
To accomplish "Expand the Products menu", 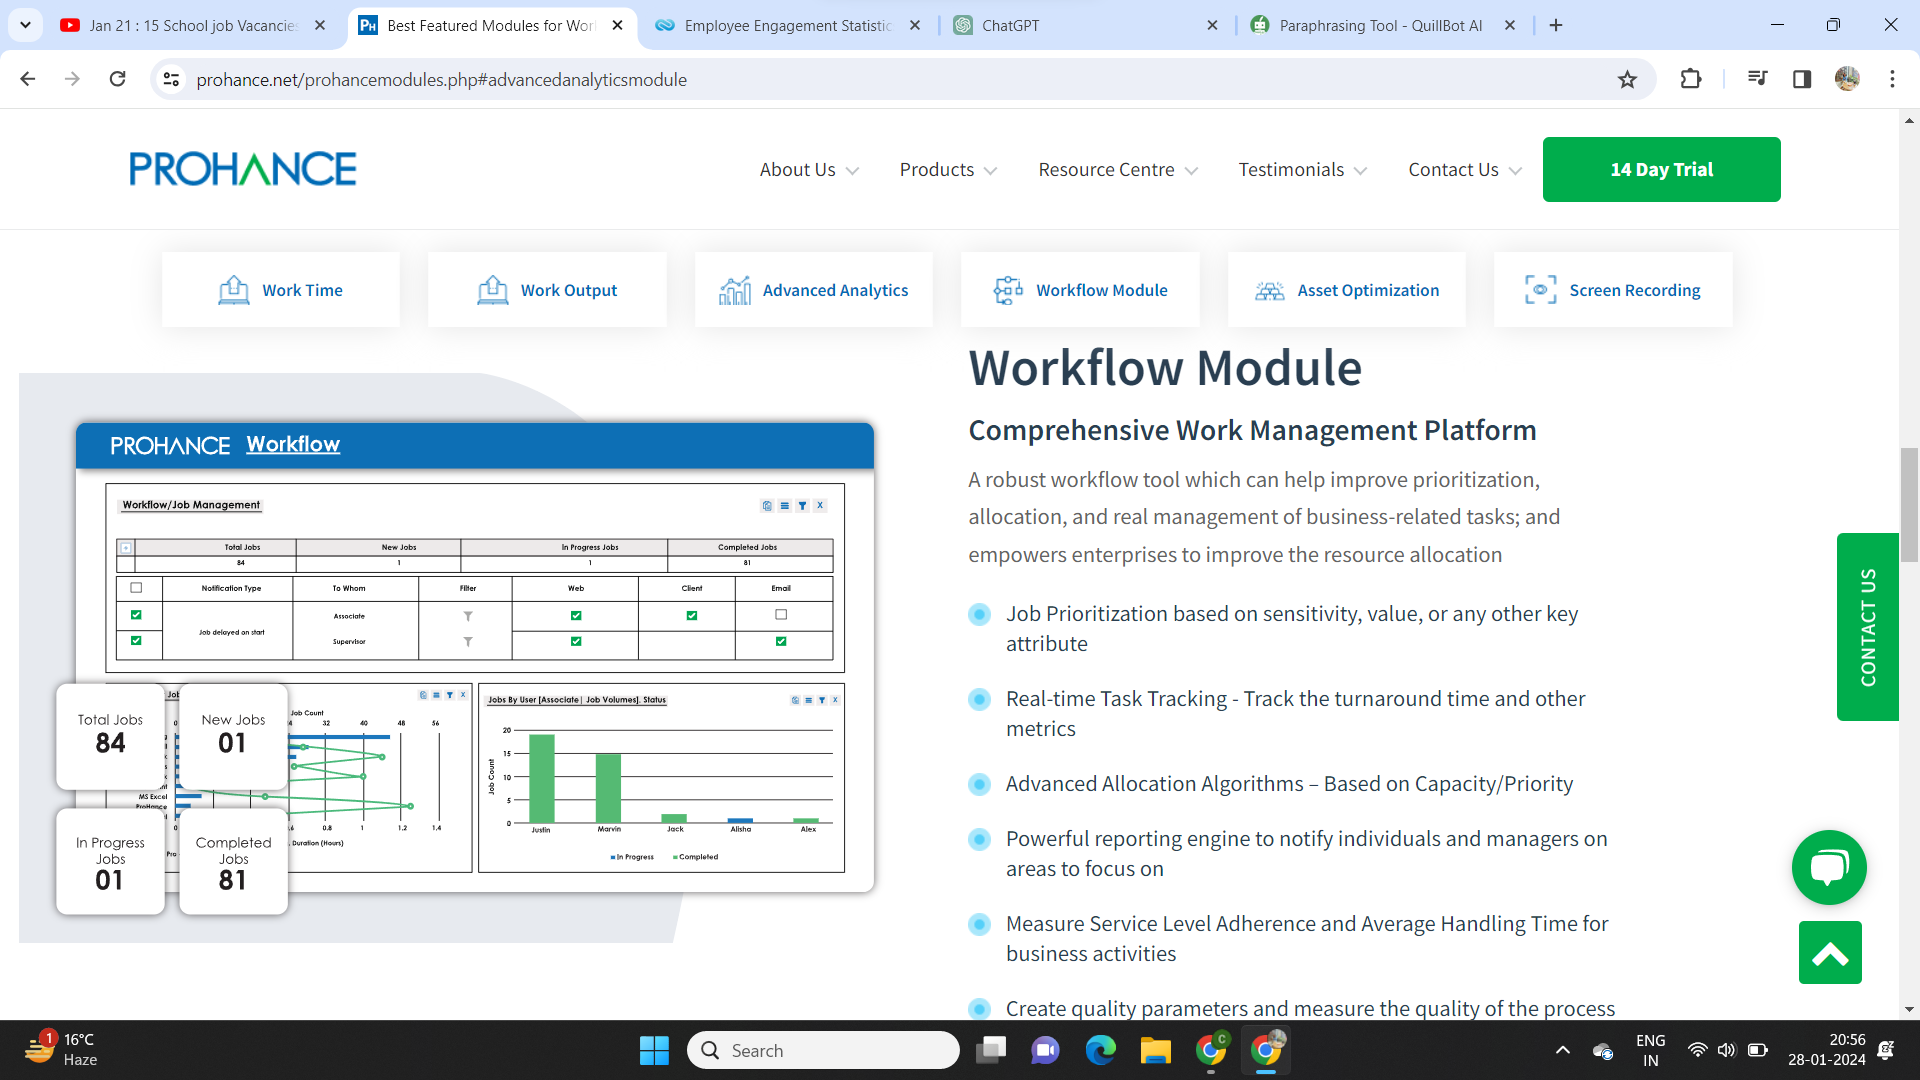I will [948, 170].
